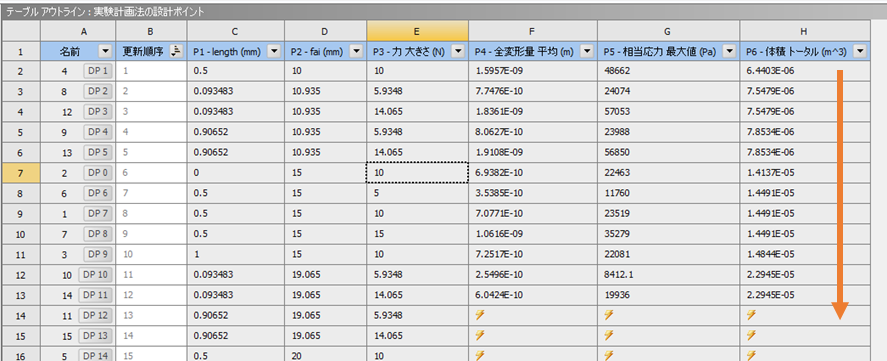Click the DP 14 button
887x361 pixels.
[96, 355]
